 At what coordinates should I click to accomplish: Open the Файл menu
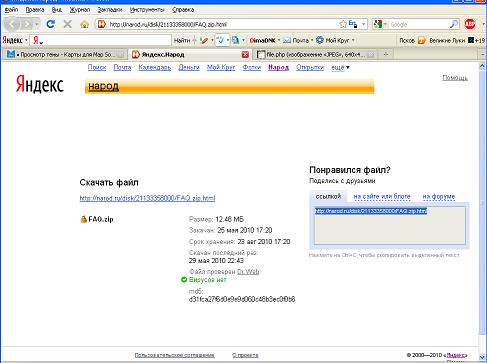click(x=11, y=10)
